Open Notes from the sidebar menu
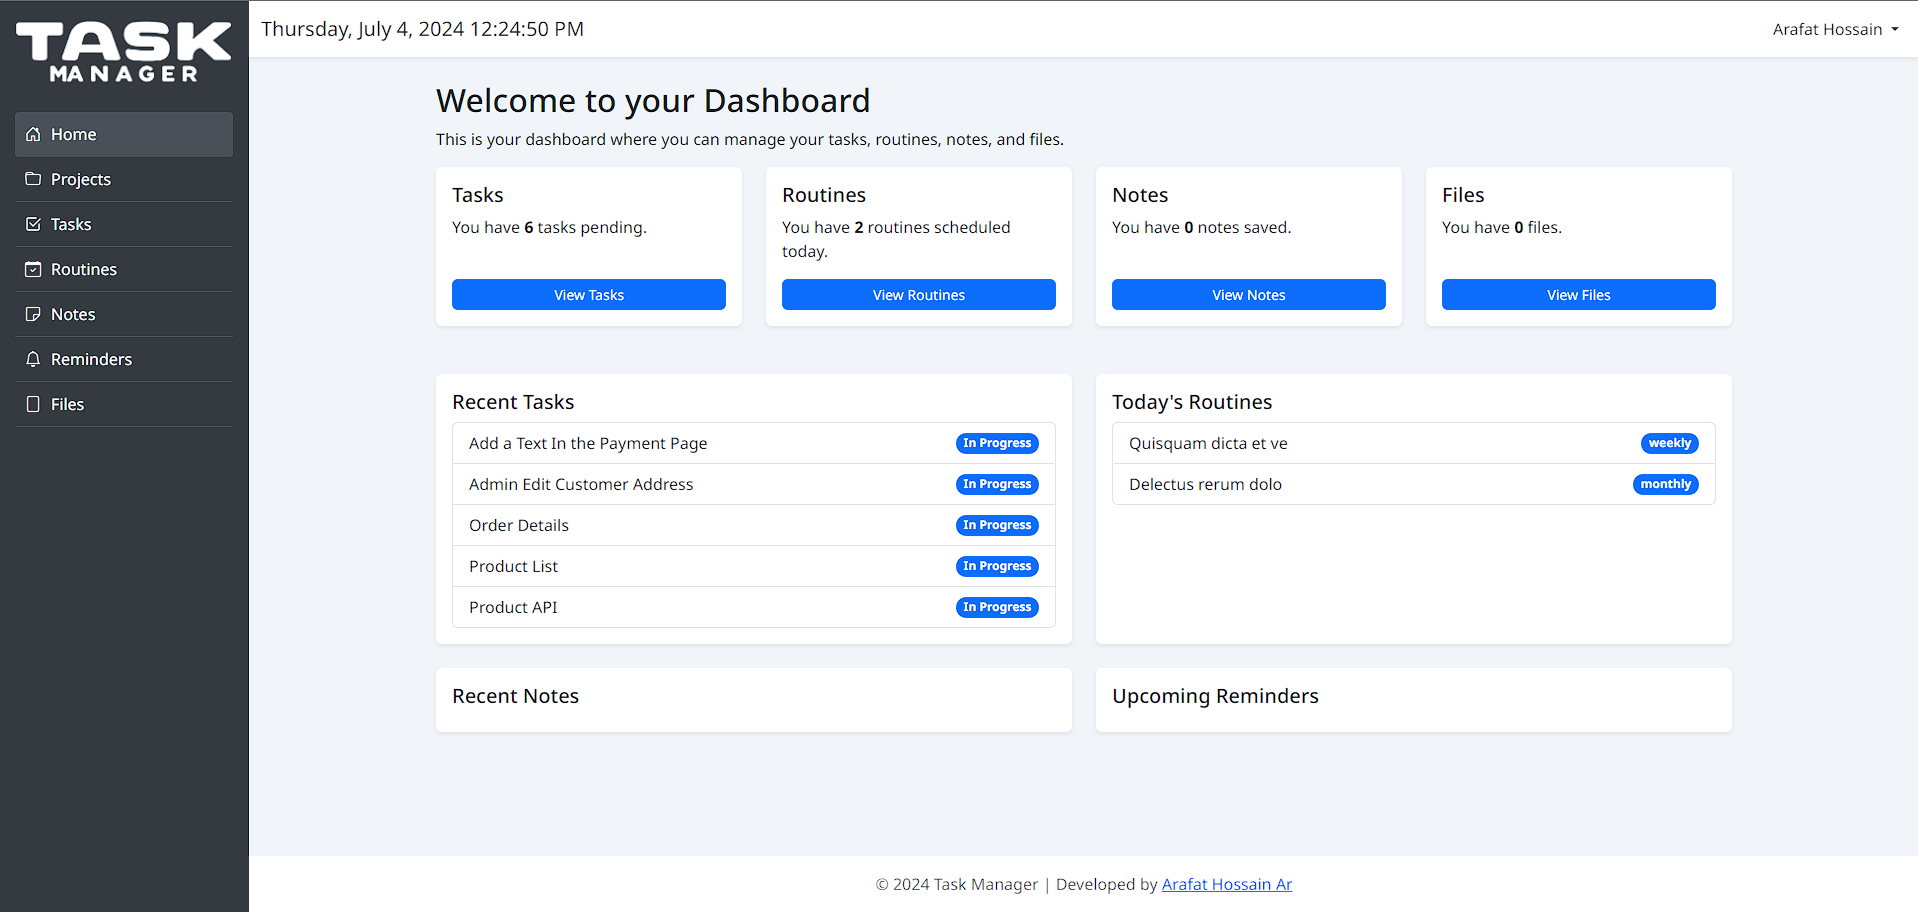Screen dimensions: 1918x912 pyautogui.click(x=75, y=314)
